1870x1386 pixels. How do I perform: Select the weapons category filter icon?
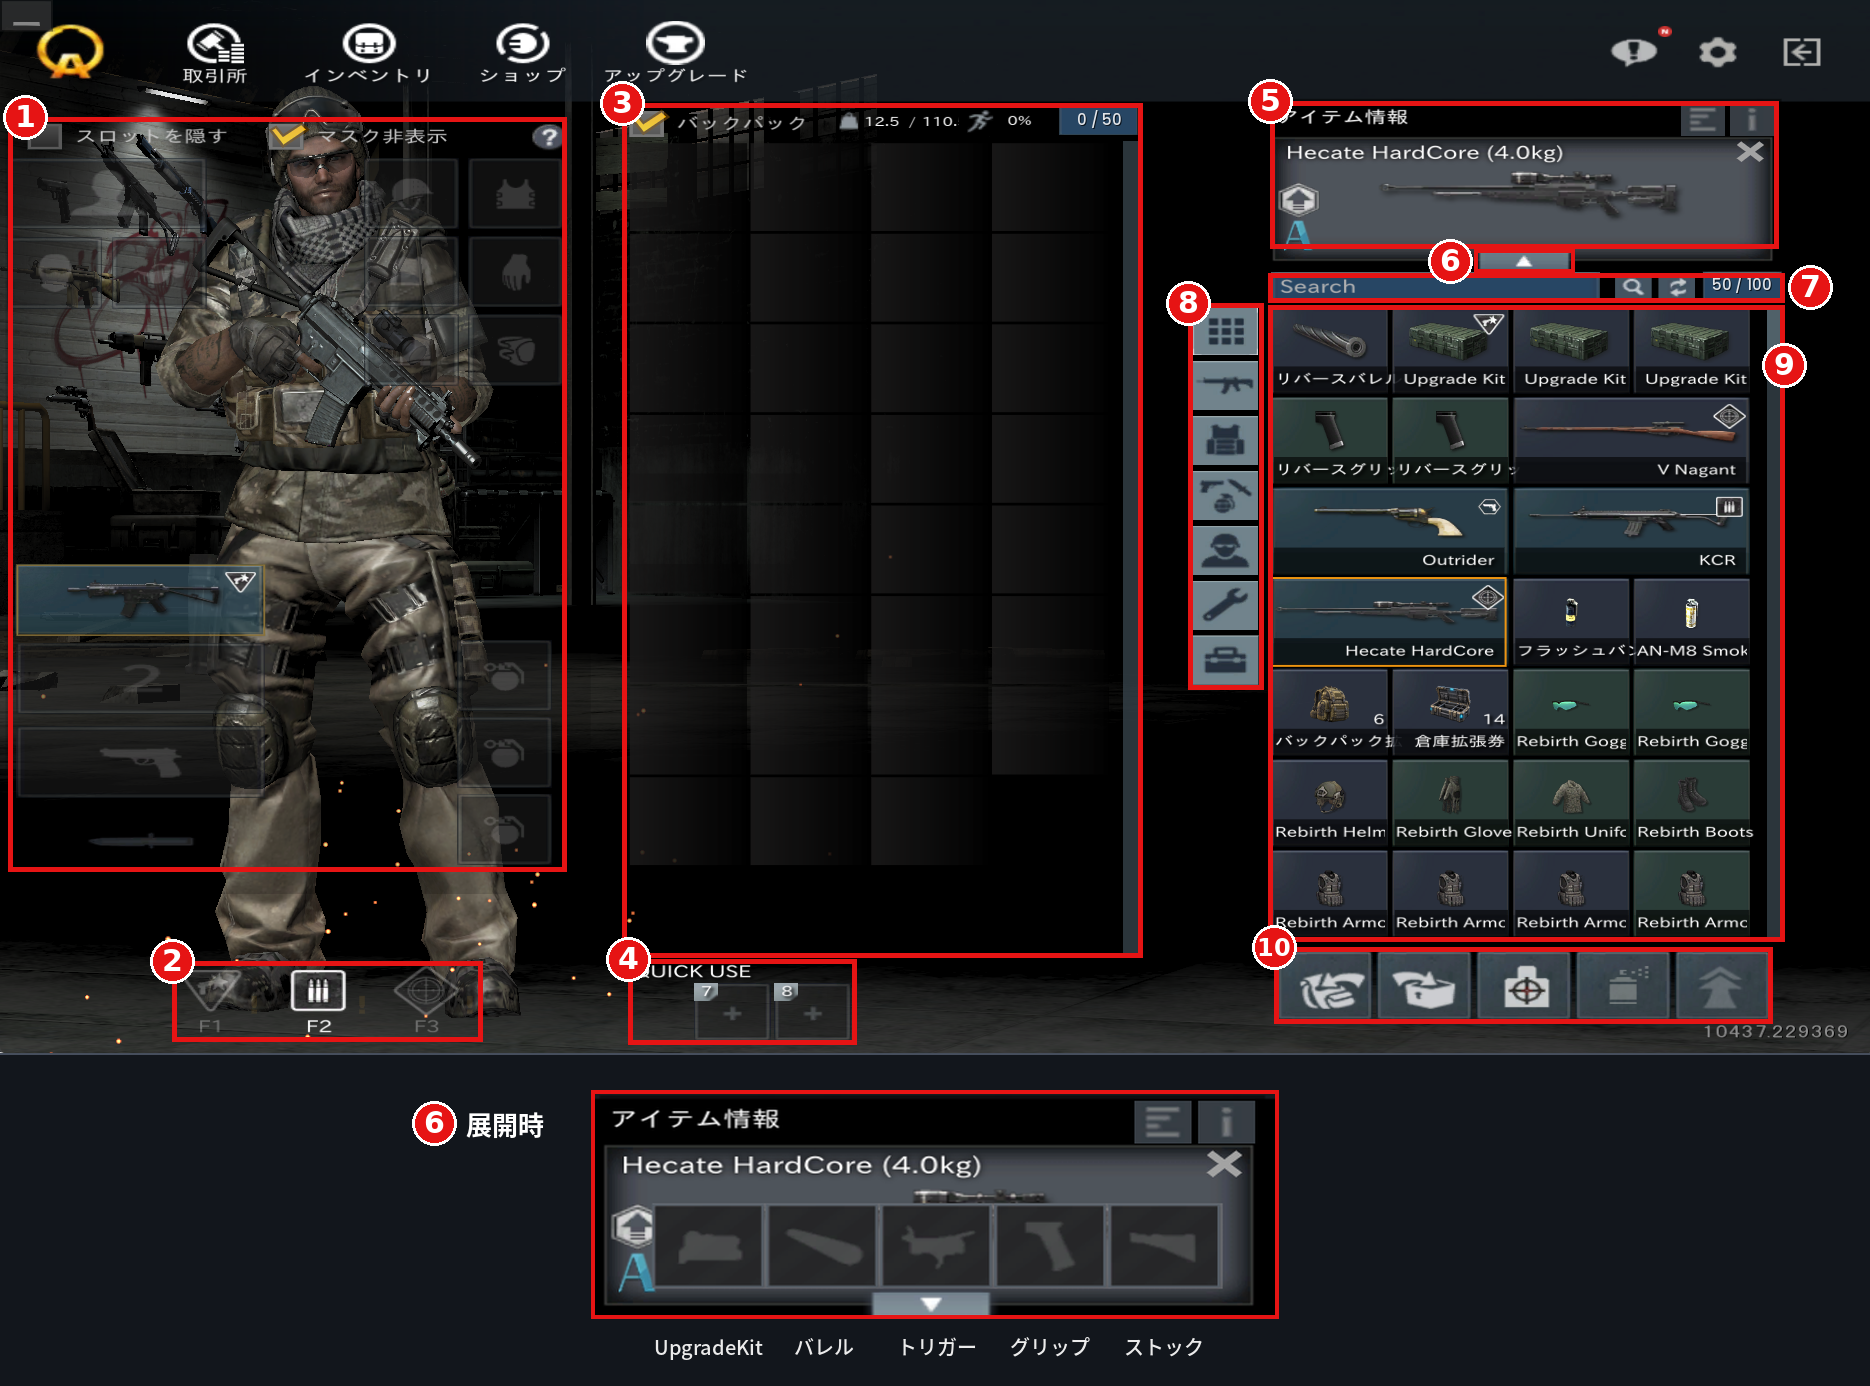[x=1225, y=386]
